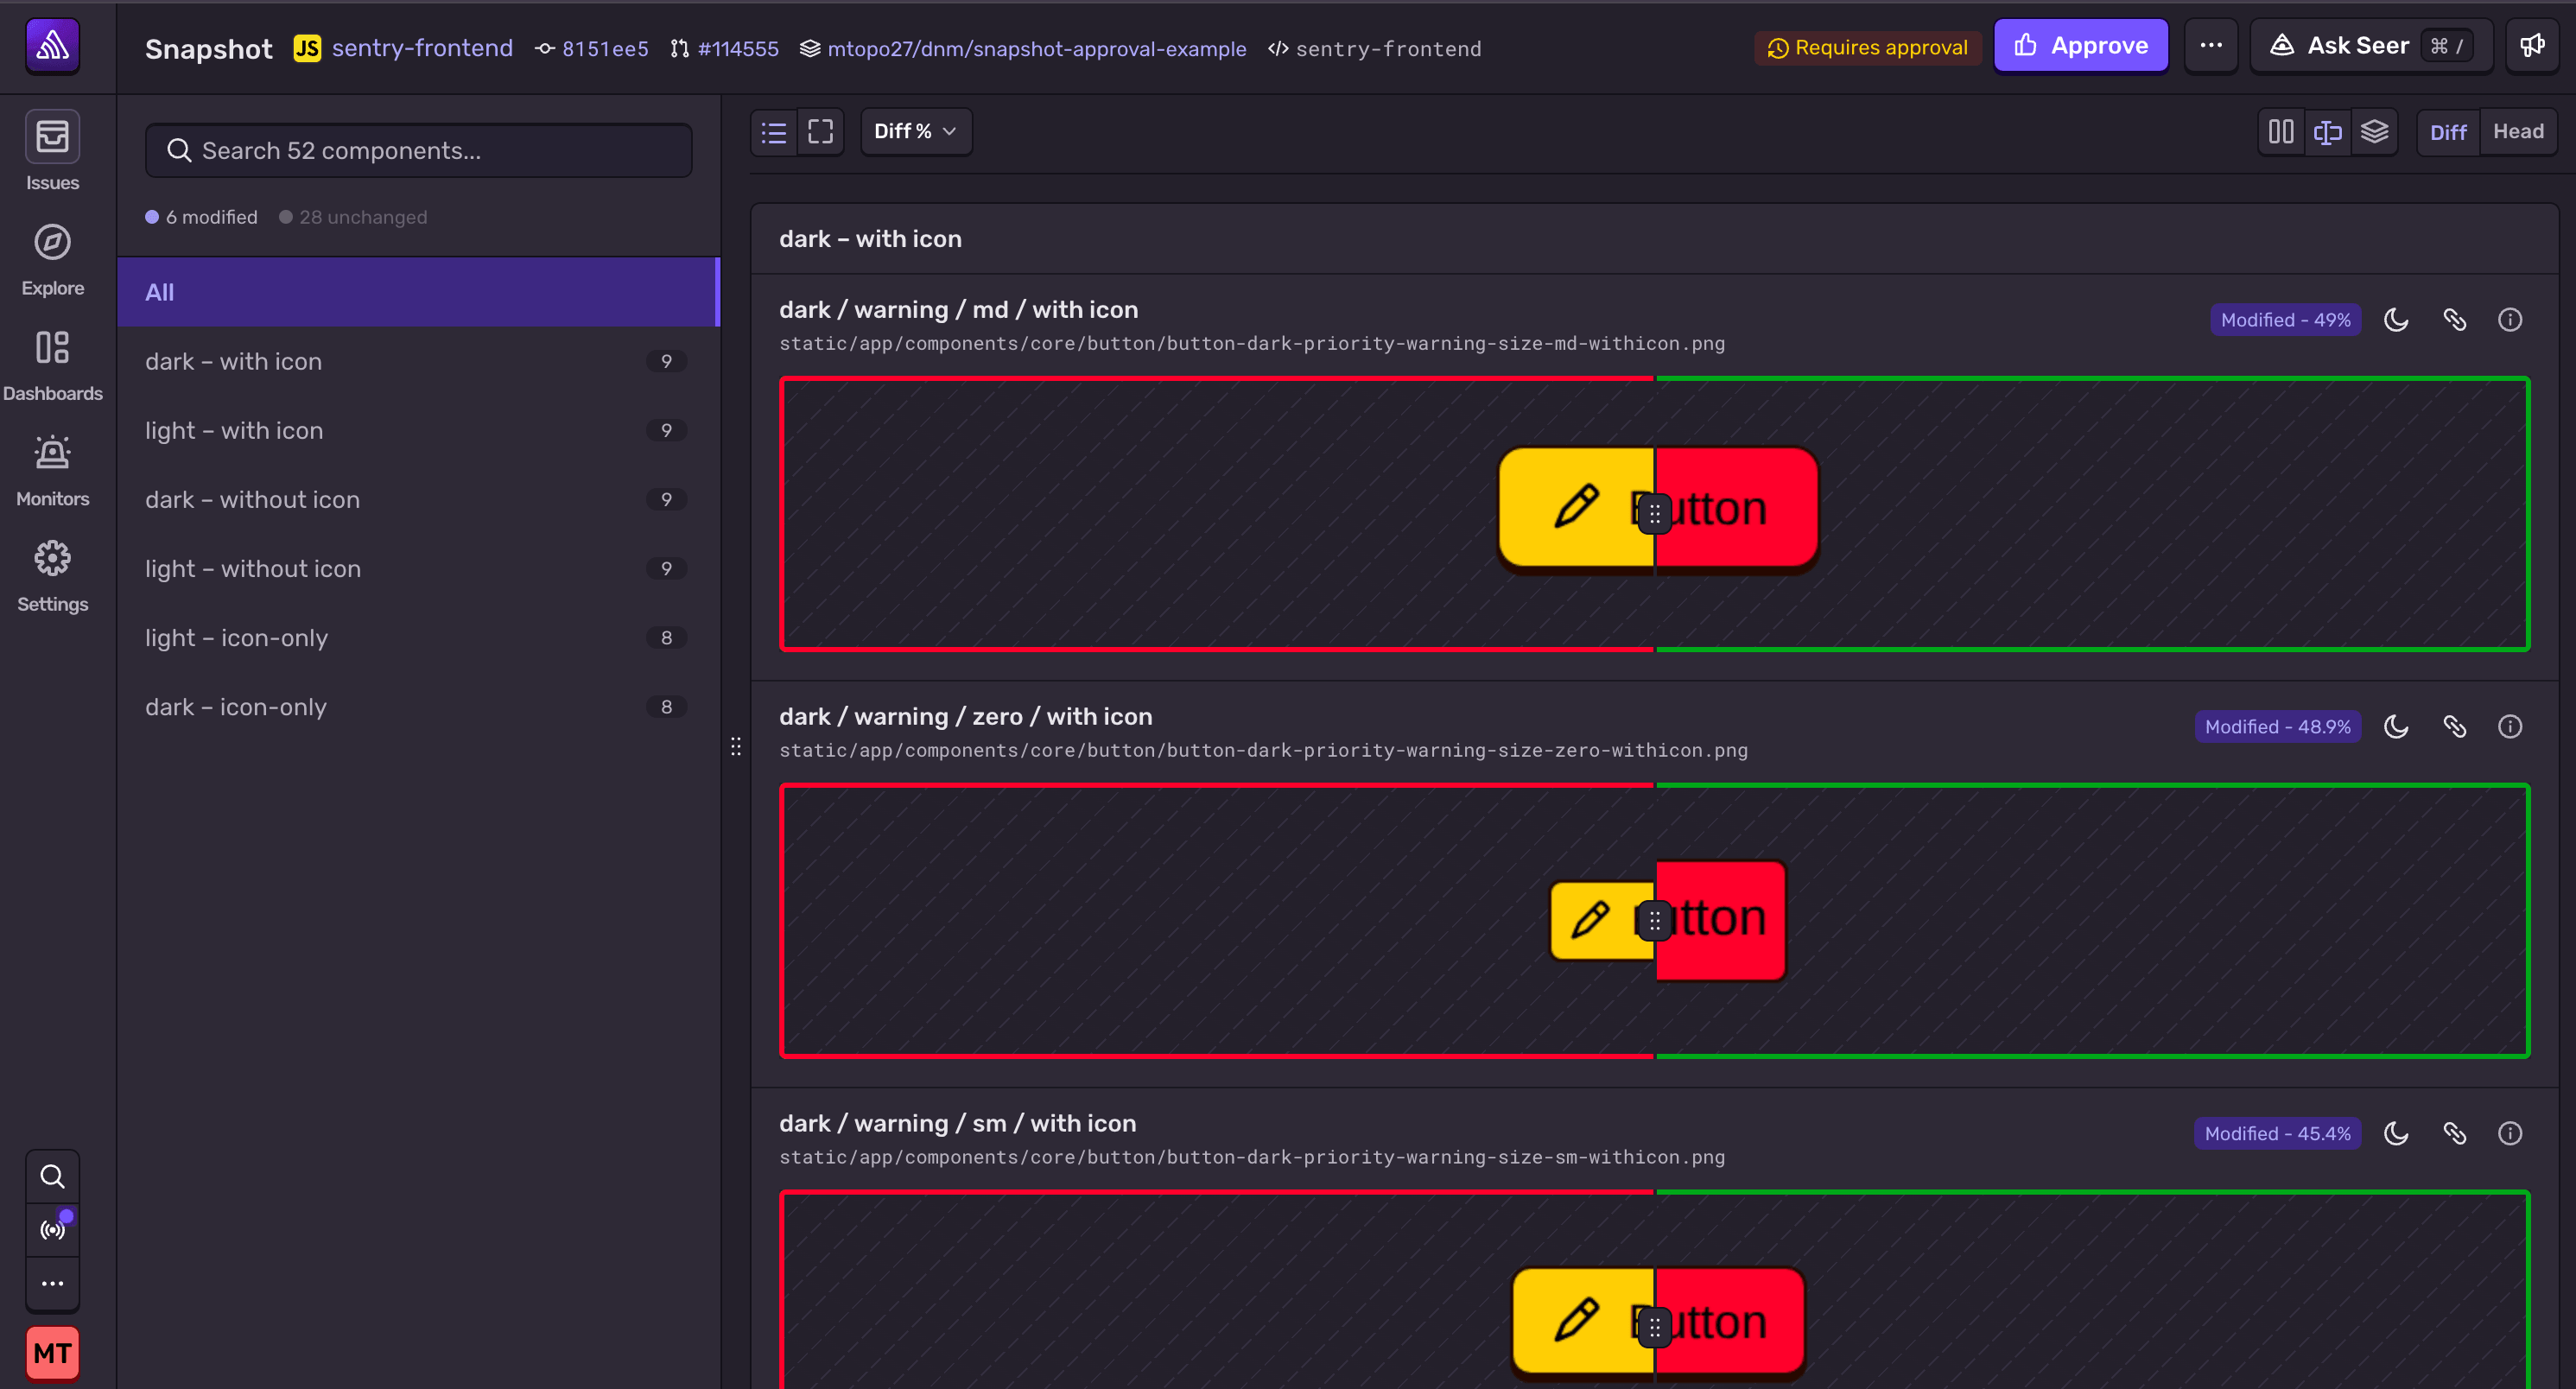Viewport: 2576px width, 1389px height.
Task: Open the broadcast what's new icon
Action: (x=52, y=1229)
